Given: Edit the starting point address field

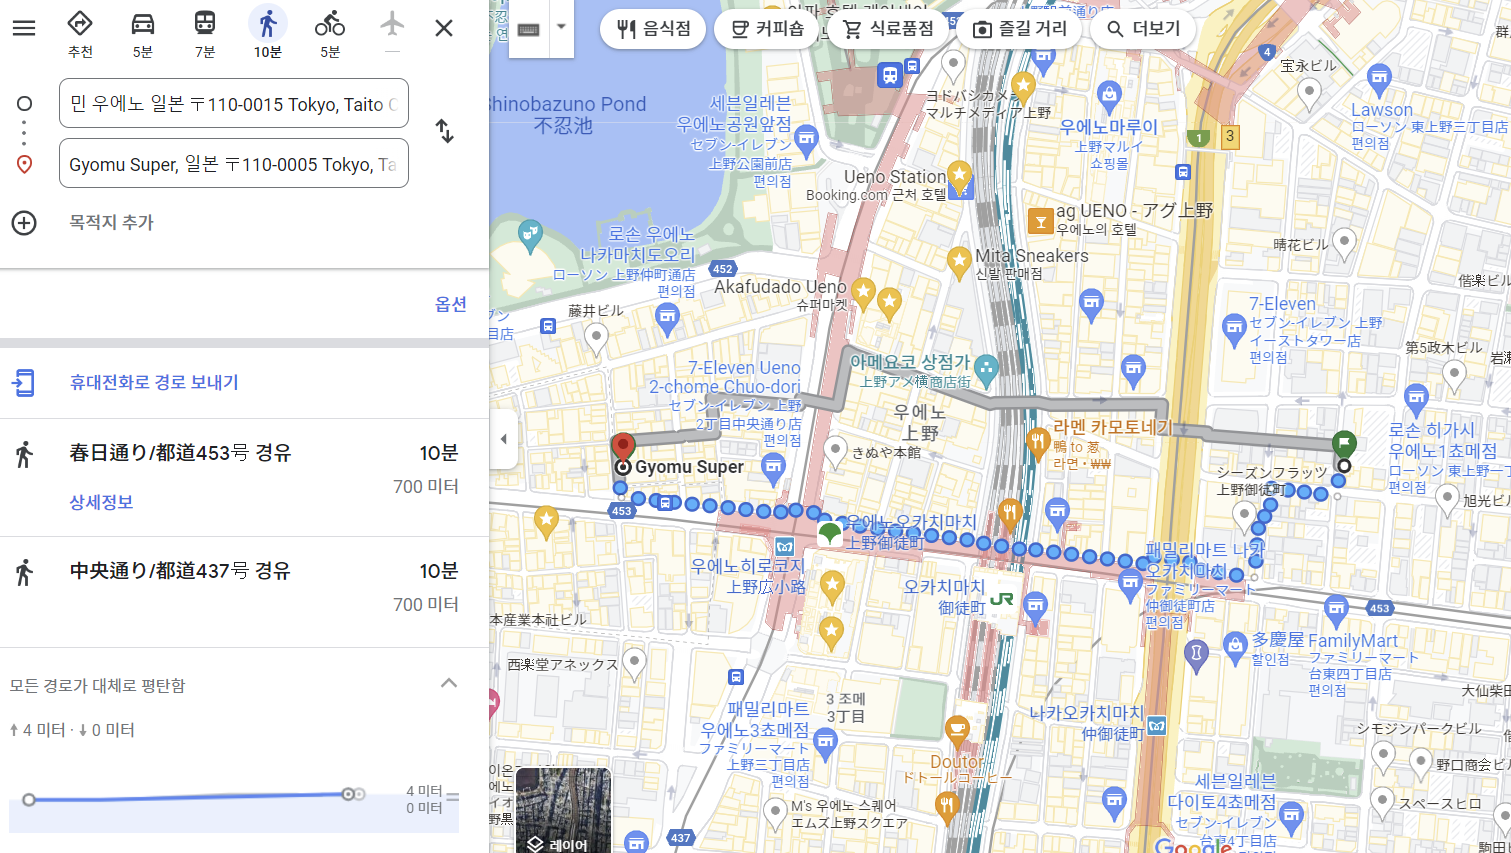Looking at the screenshot, I should tap(234, 103).
